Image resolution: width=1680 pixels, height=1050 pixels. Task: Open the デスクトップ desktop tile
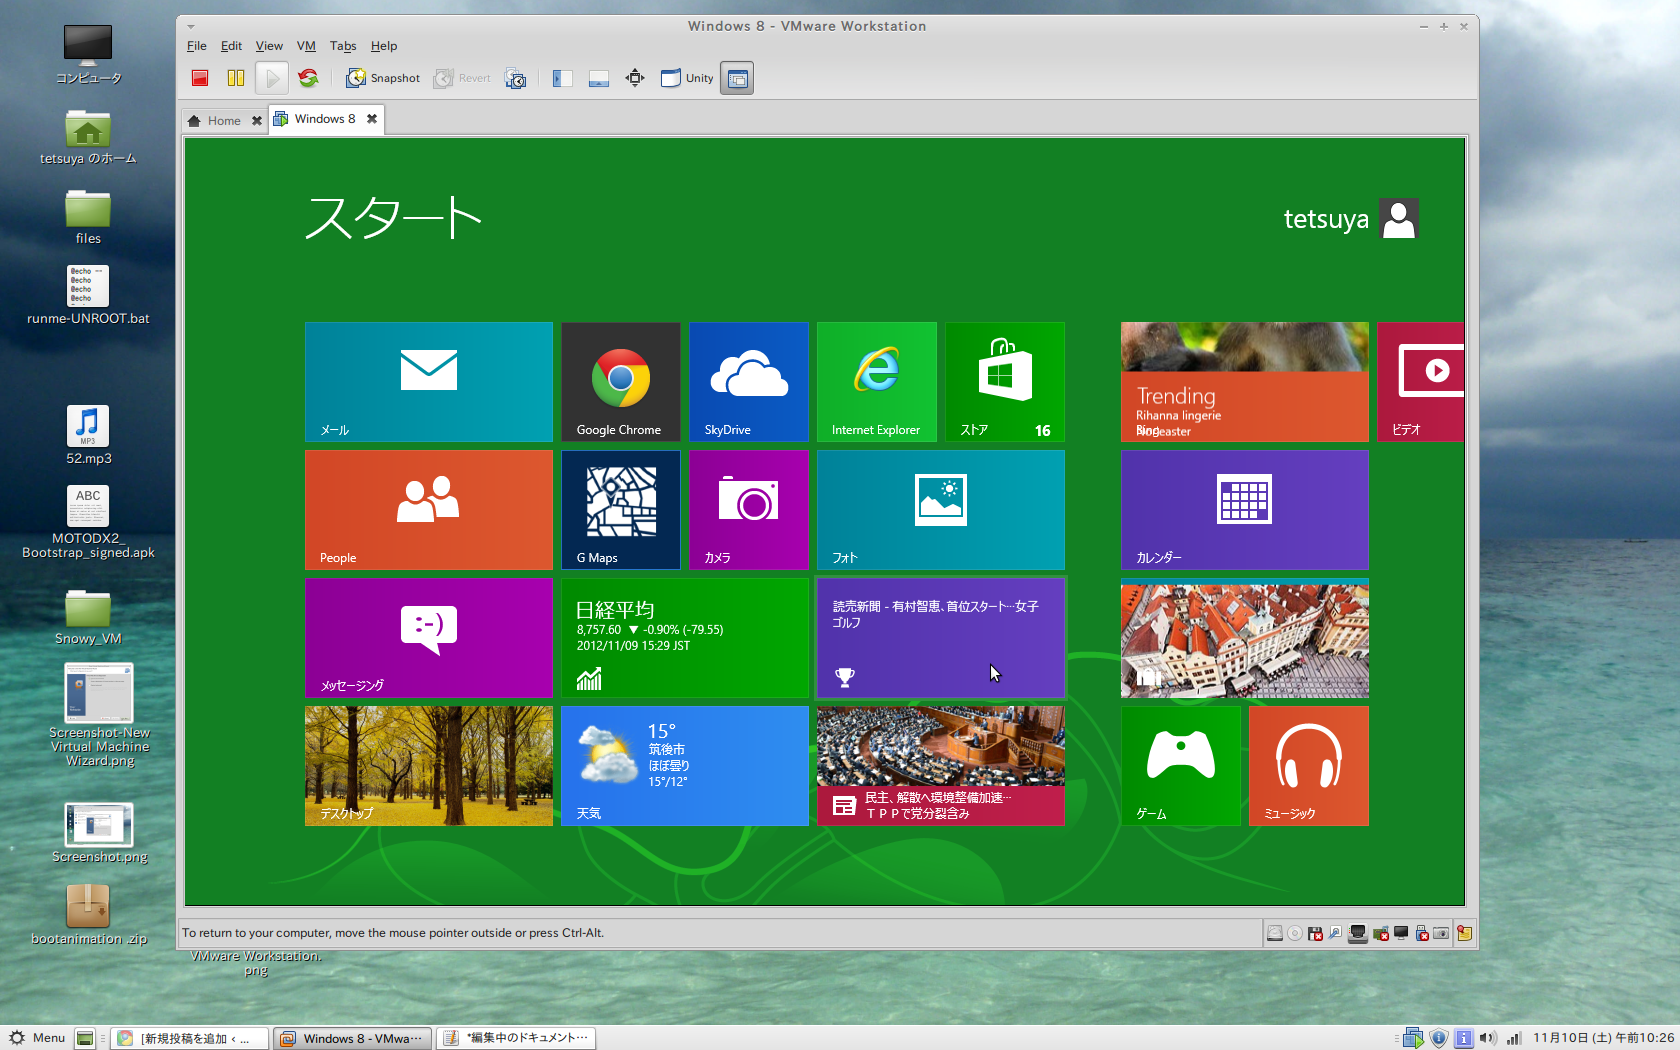click(429, 766)
